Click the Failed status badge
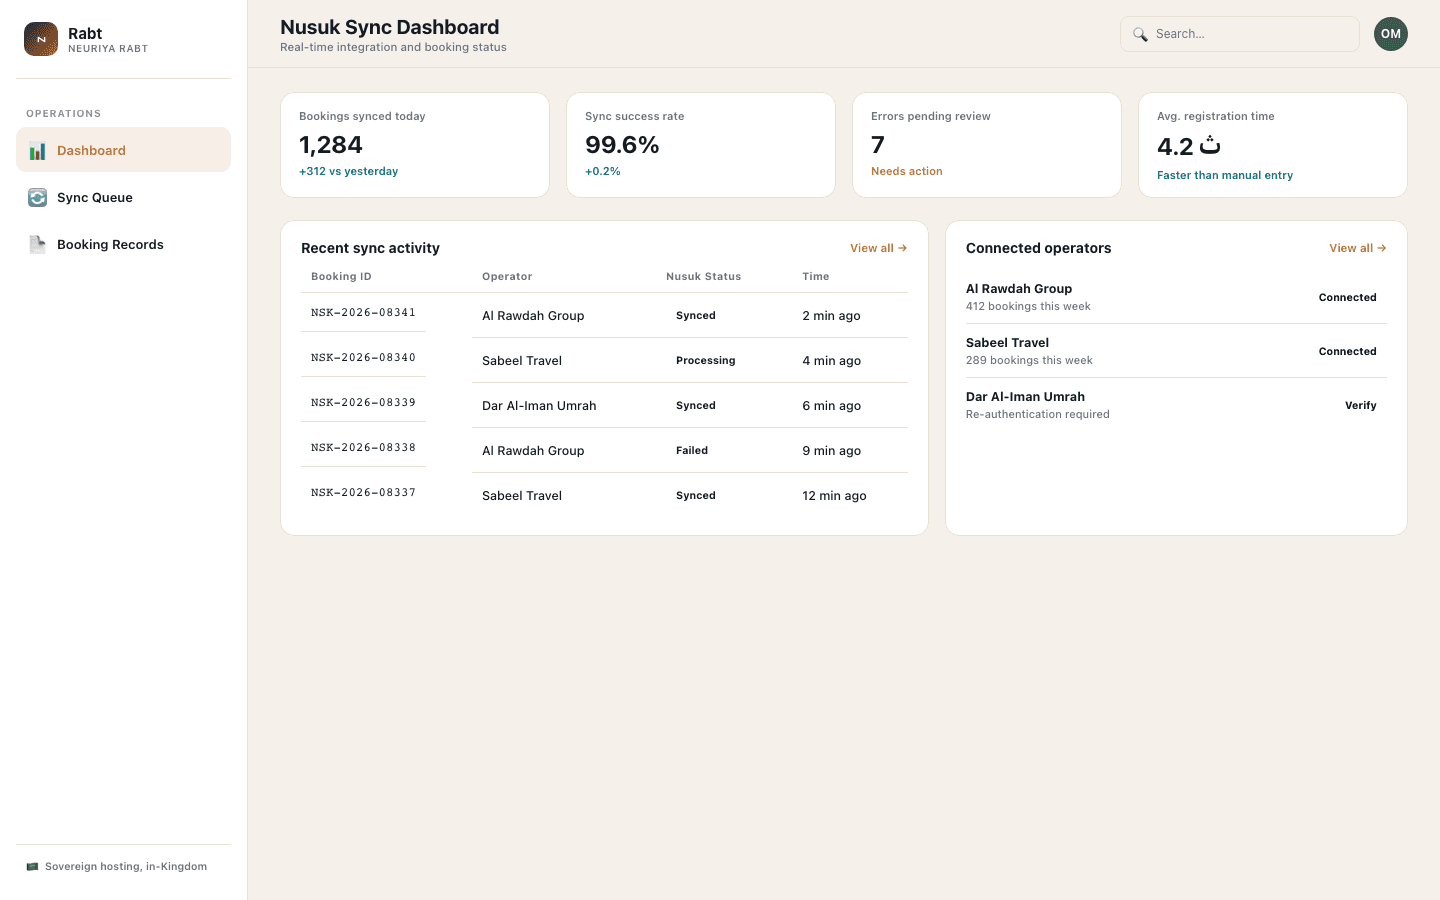 (692, 450)
